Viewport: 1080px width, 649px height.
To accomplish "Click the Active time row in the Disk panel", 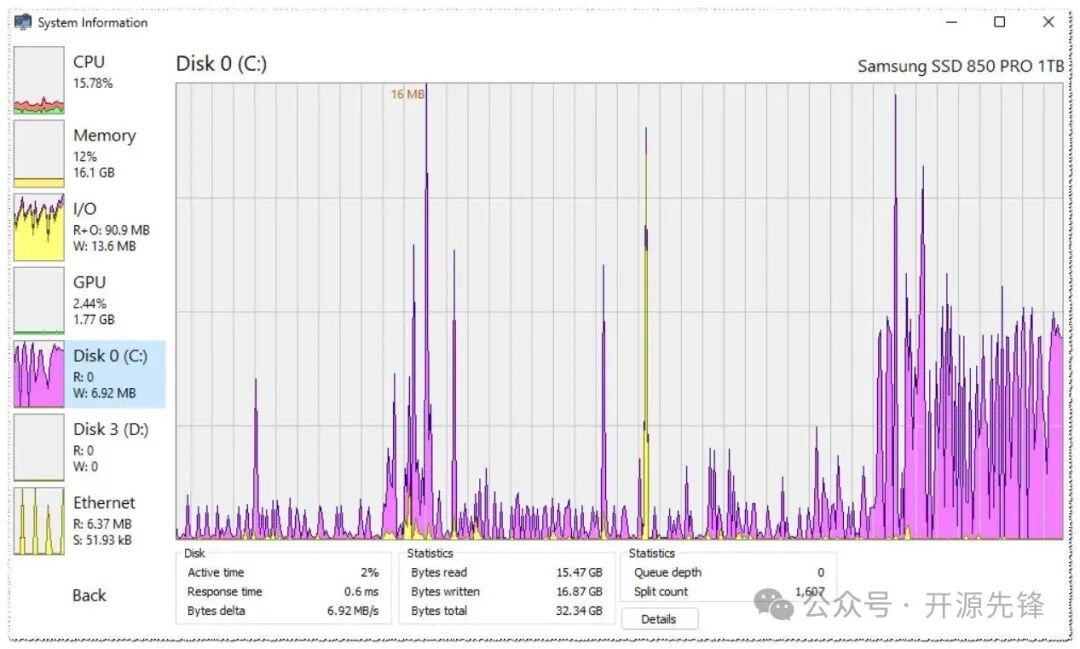I will point(282,573).
